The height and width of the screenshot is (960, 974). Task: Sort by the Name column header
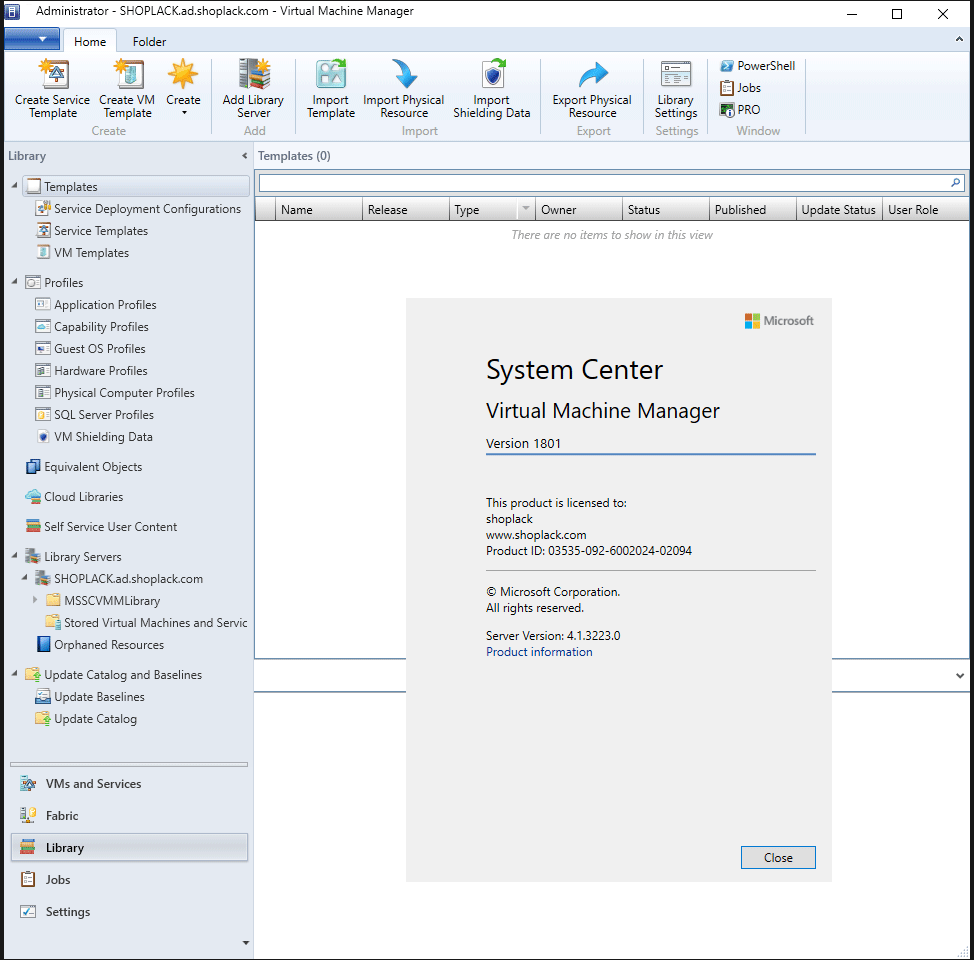[319, 210]
